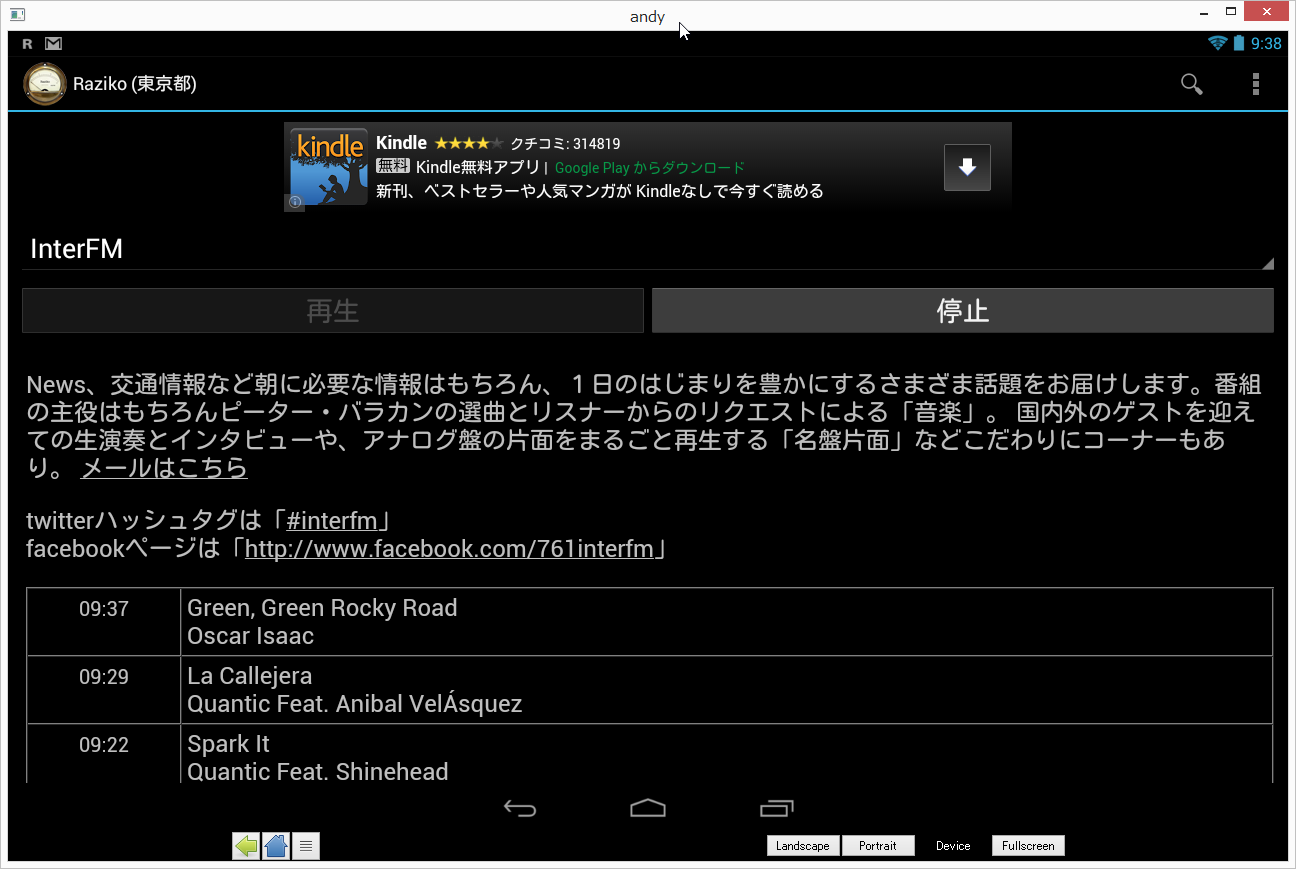Screen dimensions: 1296x869
Task: Tap the Android home navigation button
Action: (x=648, y=807)
